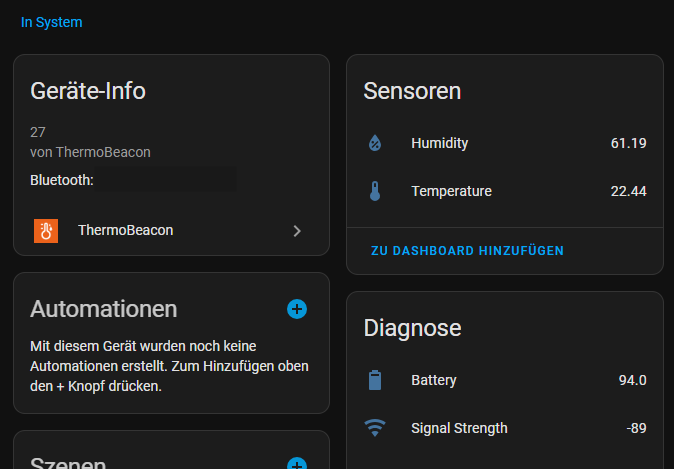The image size is (674, 469).
Task: Open ThermoBeacon integration via chevron arrow
Action: [x=297, y=231]
